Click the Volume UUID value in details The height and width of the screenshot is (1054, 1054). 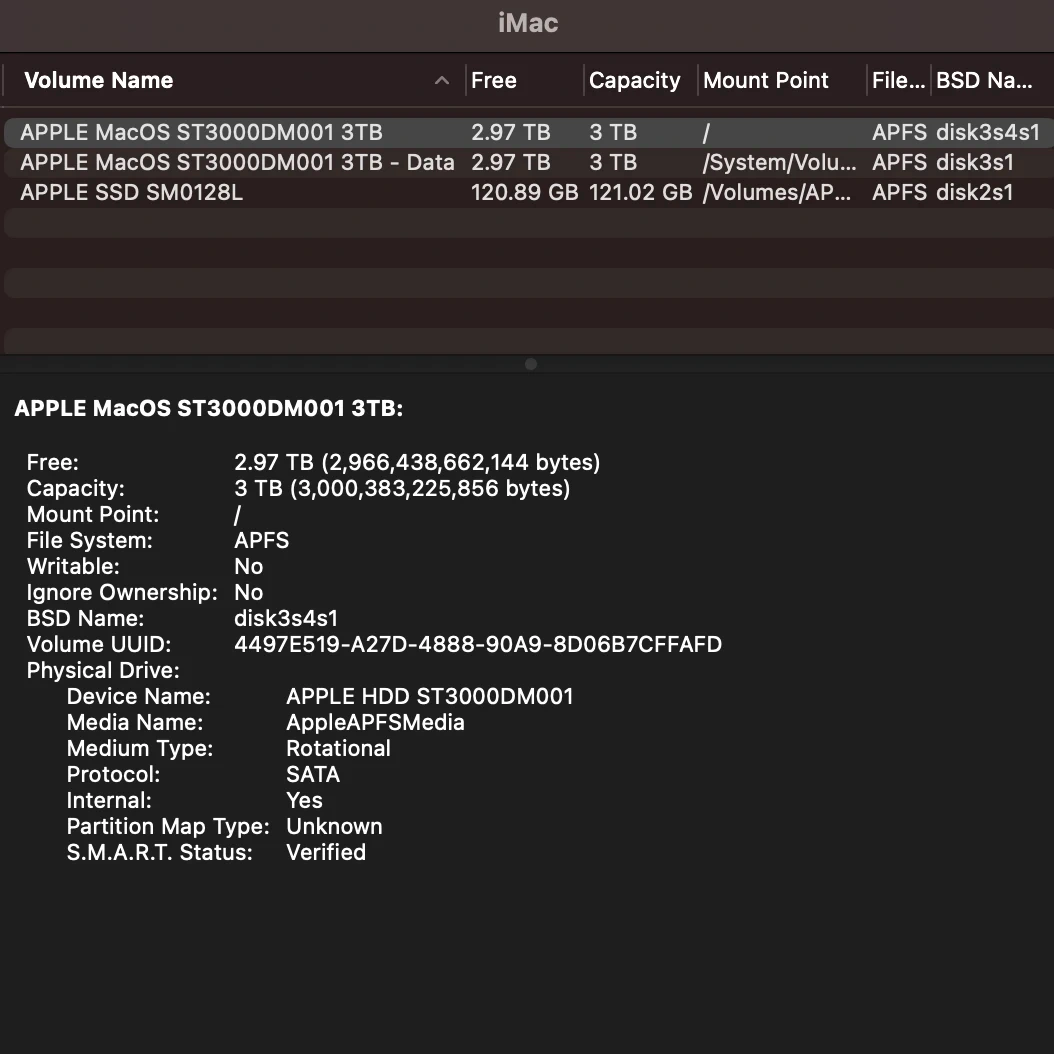(x=477, y=644)
